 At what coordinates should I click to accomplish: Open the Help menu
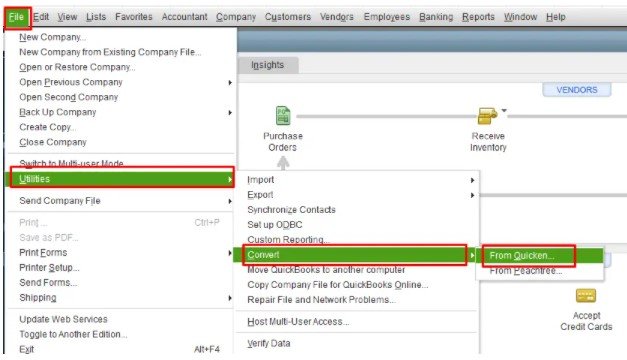(555, 17)
